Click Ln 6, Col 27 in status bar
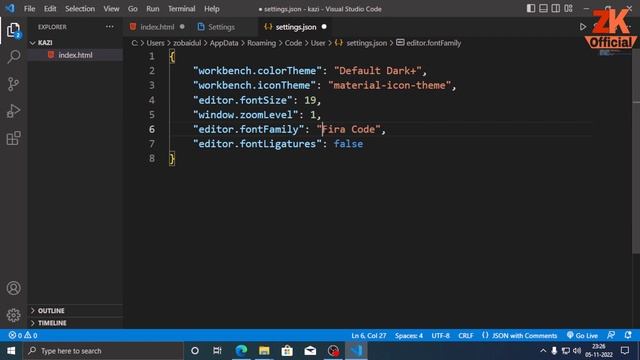Screen dimensions: 640x360 tap(369, 335)
